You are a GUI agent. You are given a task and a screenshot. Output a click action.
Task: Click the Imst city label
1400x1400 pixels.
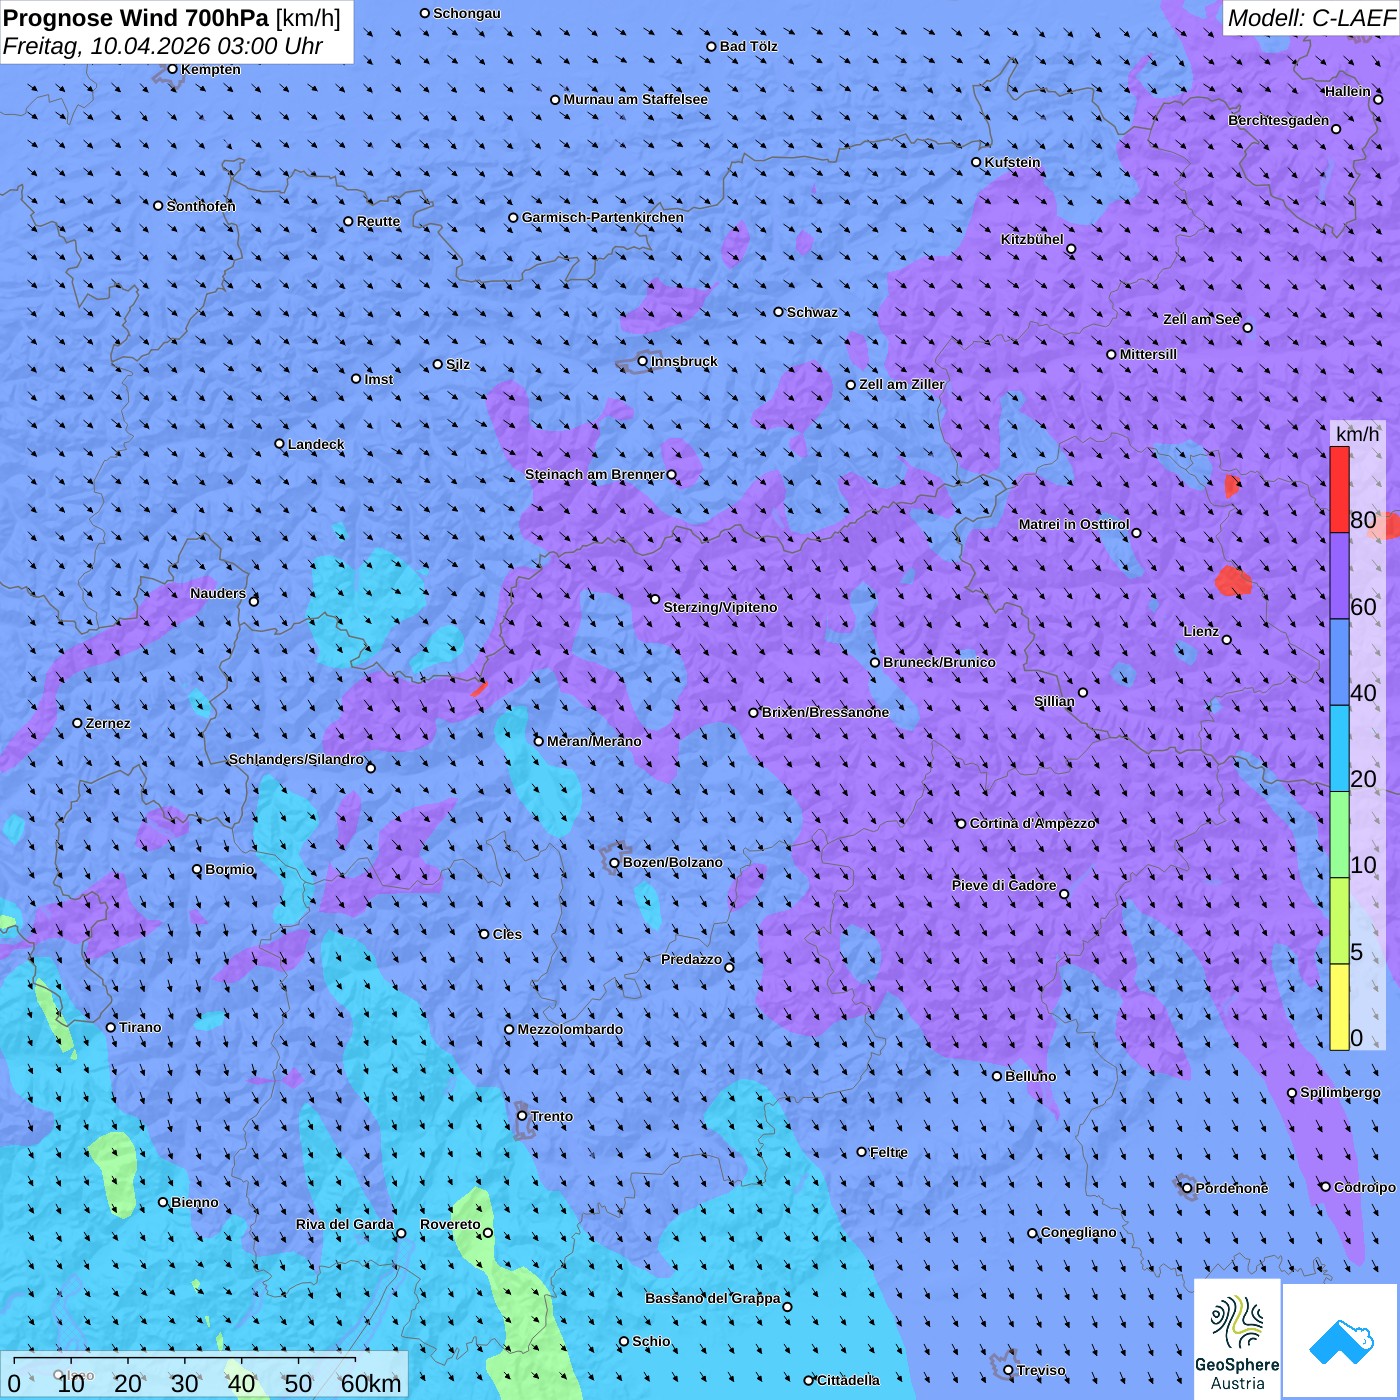[x=379, y=379]
